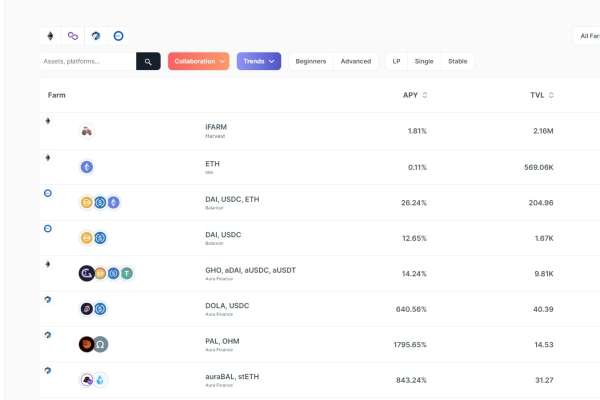Sort table by TVL
This screenshot has width=600, height=400.
coord(542,95)
